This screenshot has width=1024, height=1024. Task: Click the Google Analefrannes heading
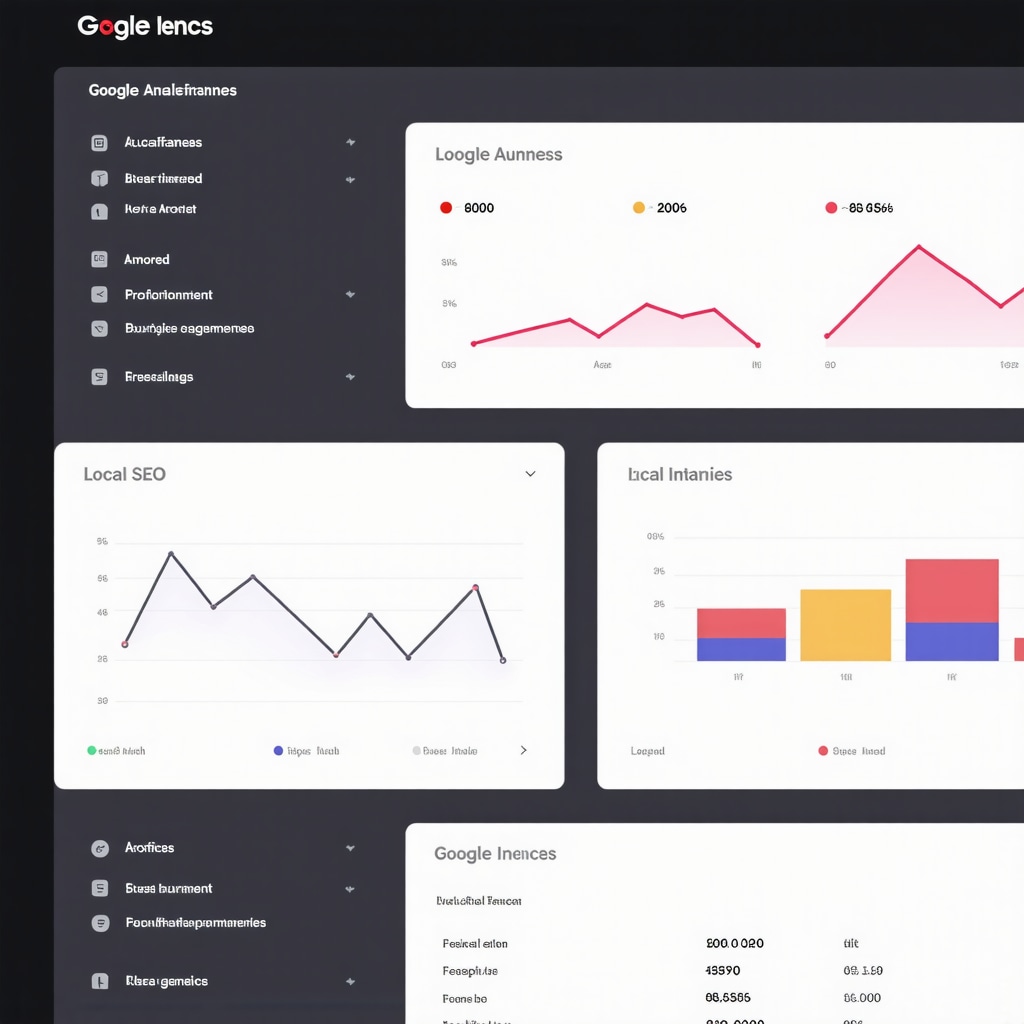coord(163,90)
